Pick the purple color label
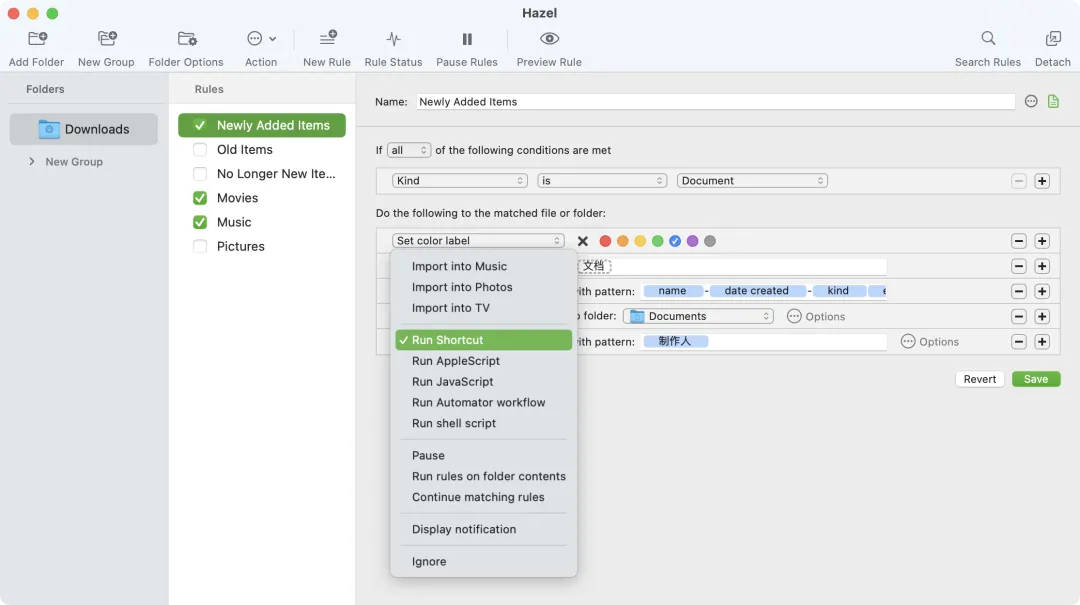Viewport: 1080px width, 605px height. tap(692, 241)
